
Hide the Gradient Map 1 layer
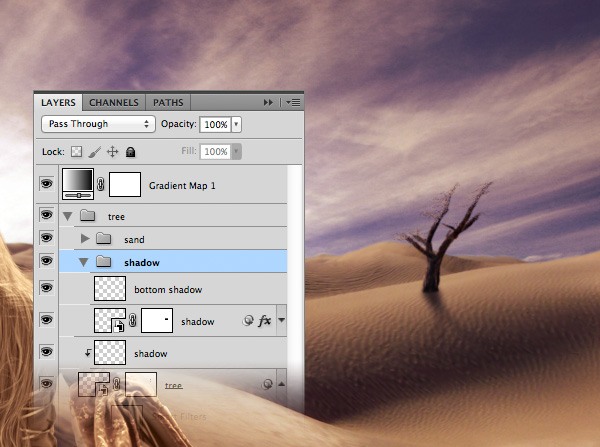tap(46, 184)
